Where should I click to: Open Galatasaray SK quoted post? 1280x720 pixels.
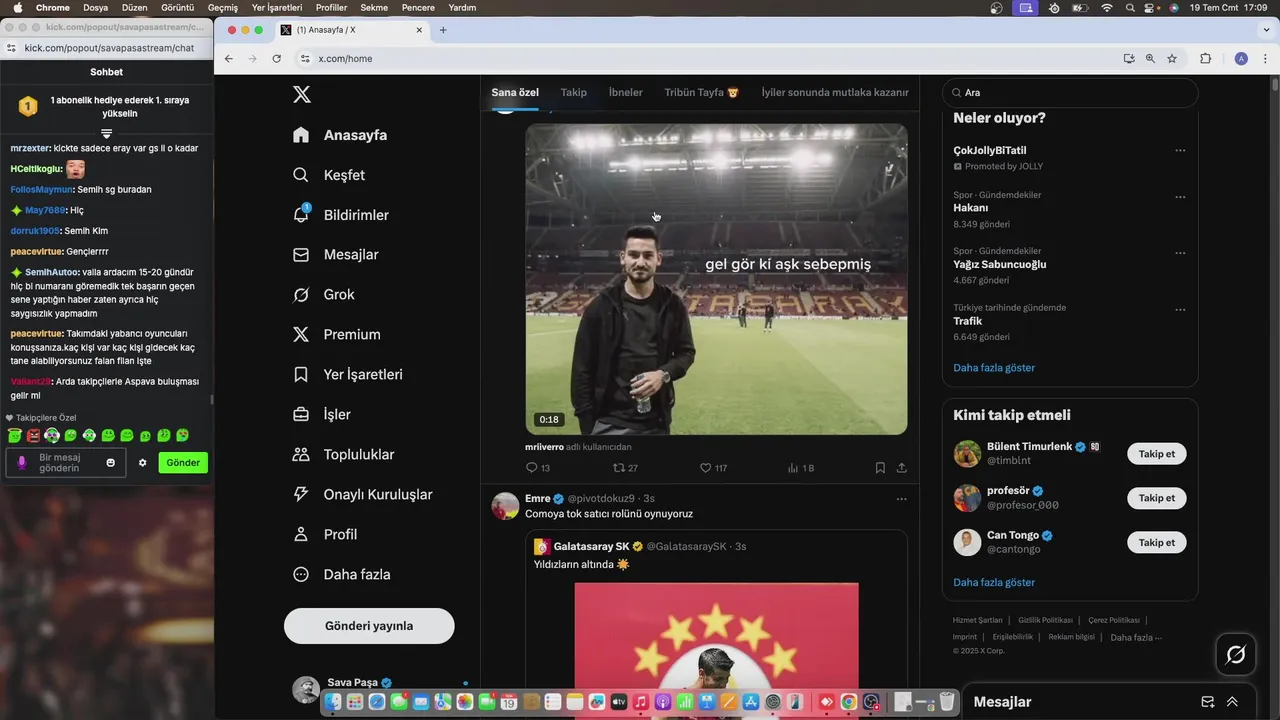coord(716,624)
